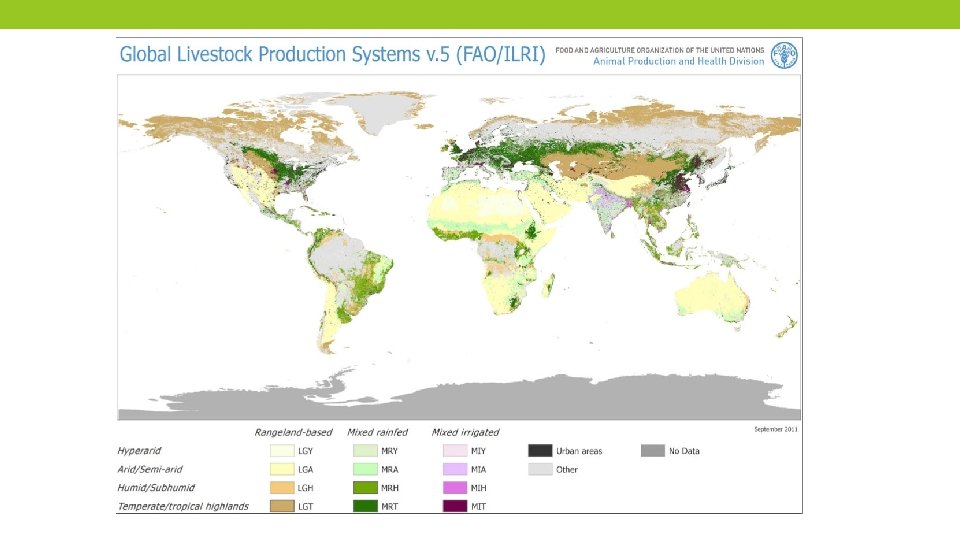The image size is (960, 540).
Task: Click the 'Other' legend label
Action: tap(567, 470)
